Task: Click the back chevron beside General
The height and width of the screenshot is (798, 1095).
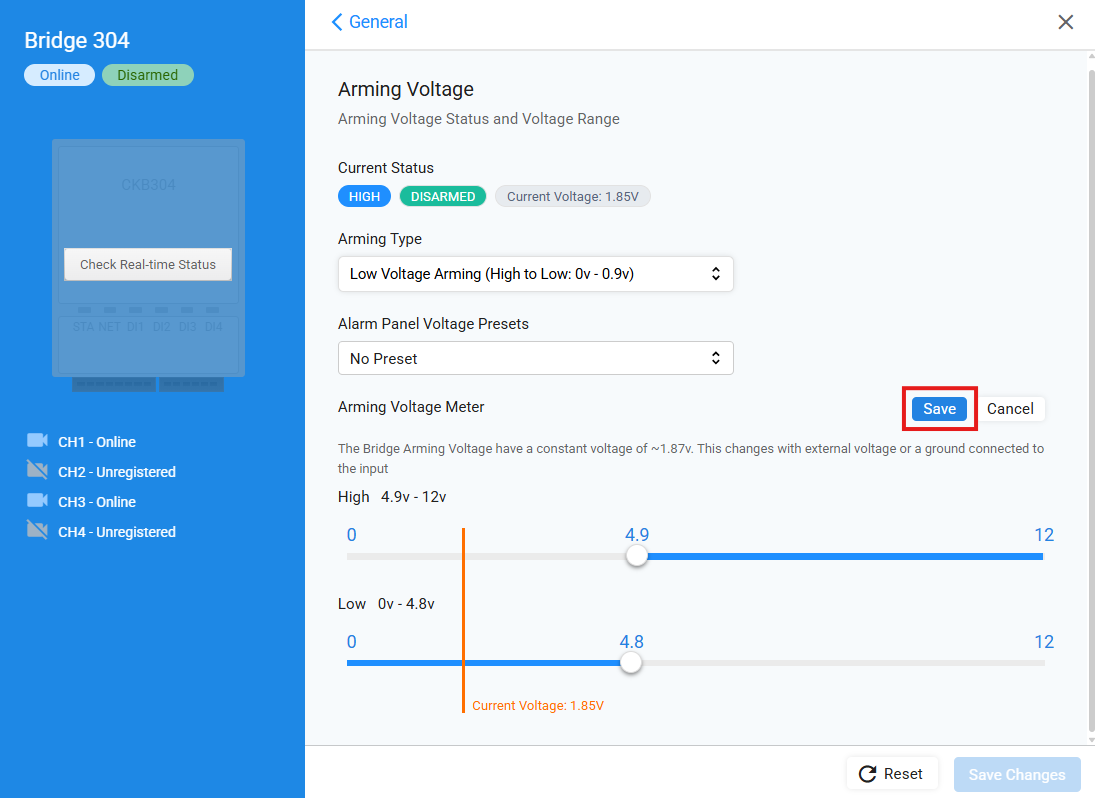Action: pos(337,22)
